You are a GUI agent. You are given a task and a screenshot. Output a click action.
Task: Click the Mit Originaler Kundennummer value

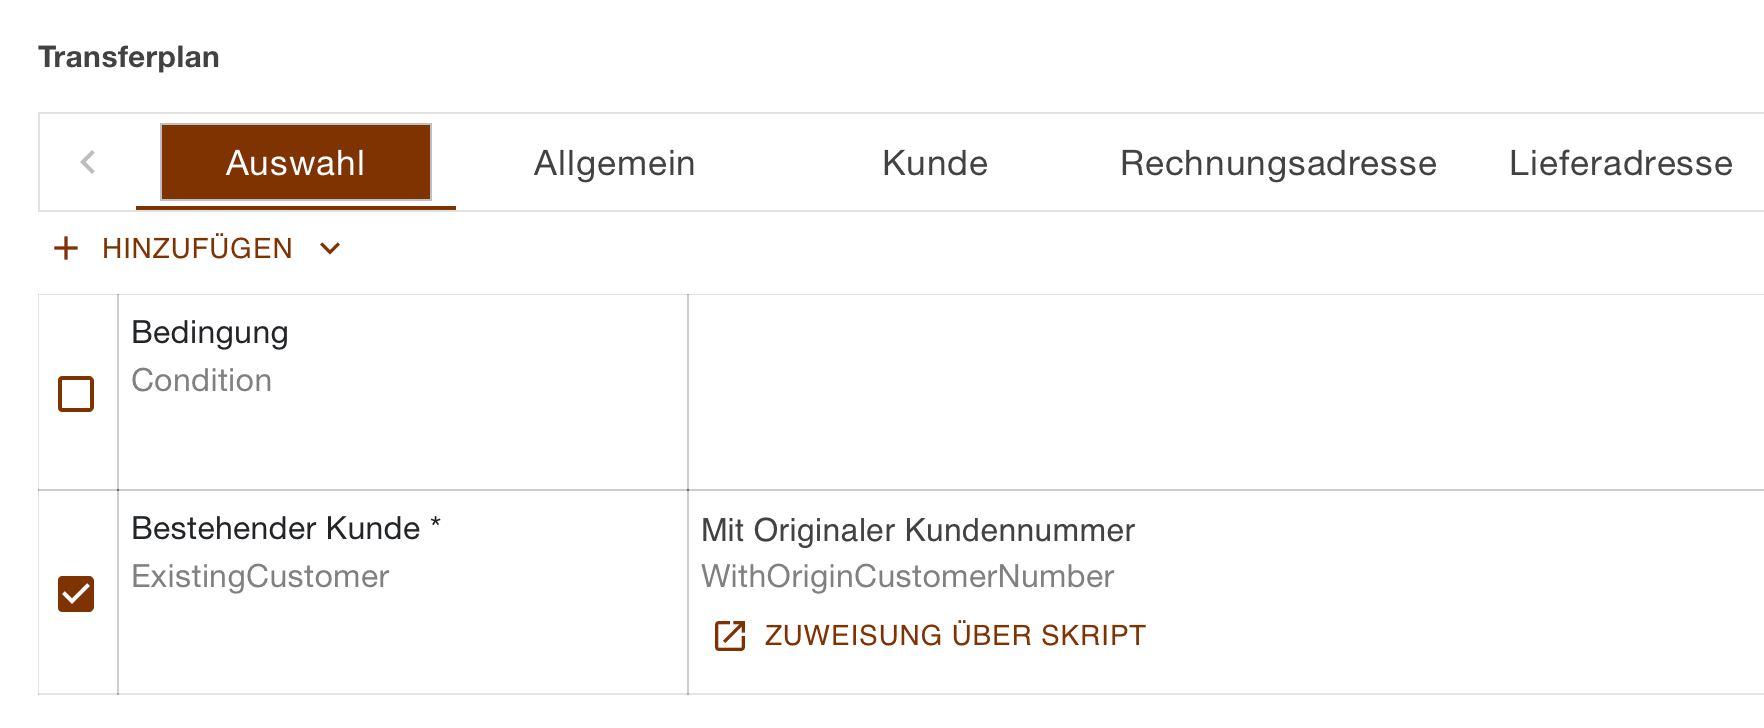(918, 530)
